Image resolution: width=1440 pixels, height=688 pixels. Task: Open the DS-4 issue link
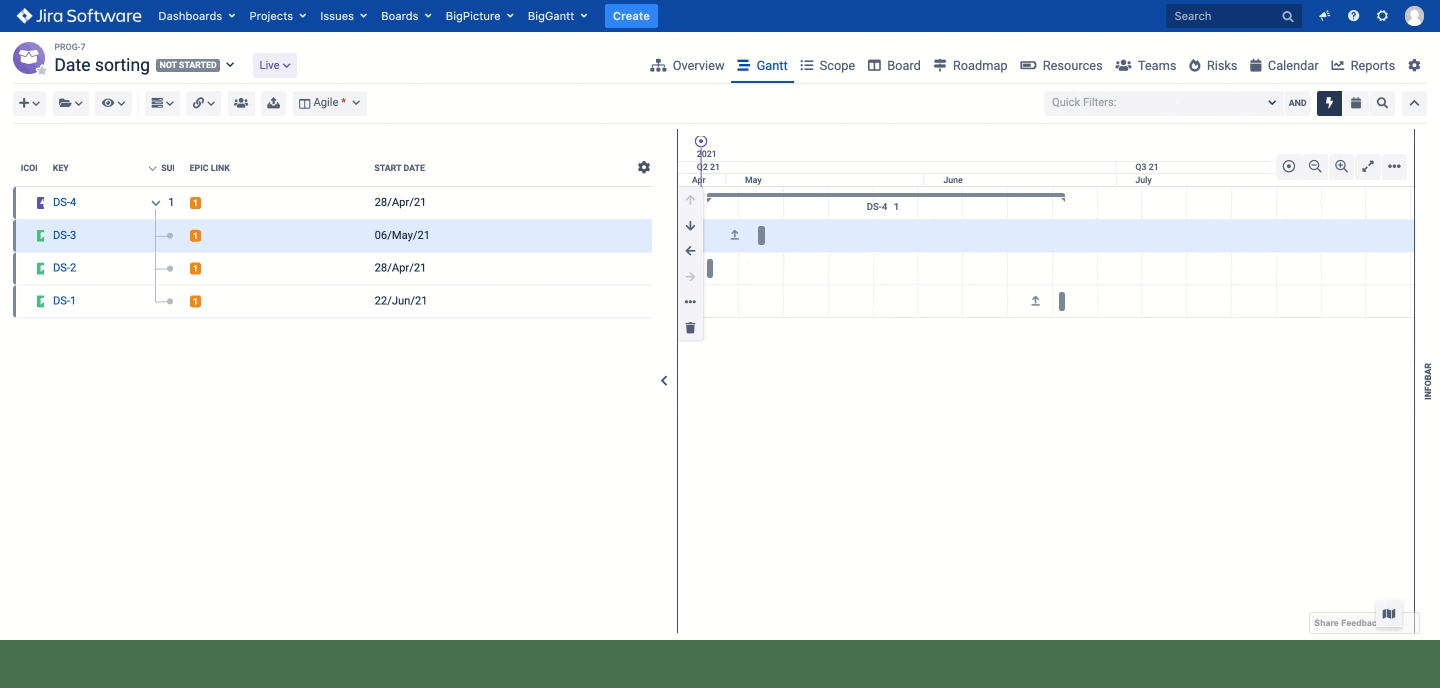tap(65, 203)
